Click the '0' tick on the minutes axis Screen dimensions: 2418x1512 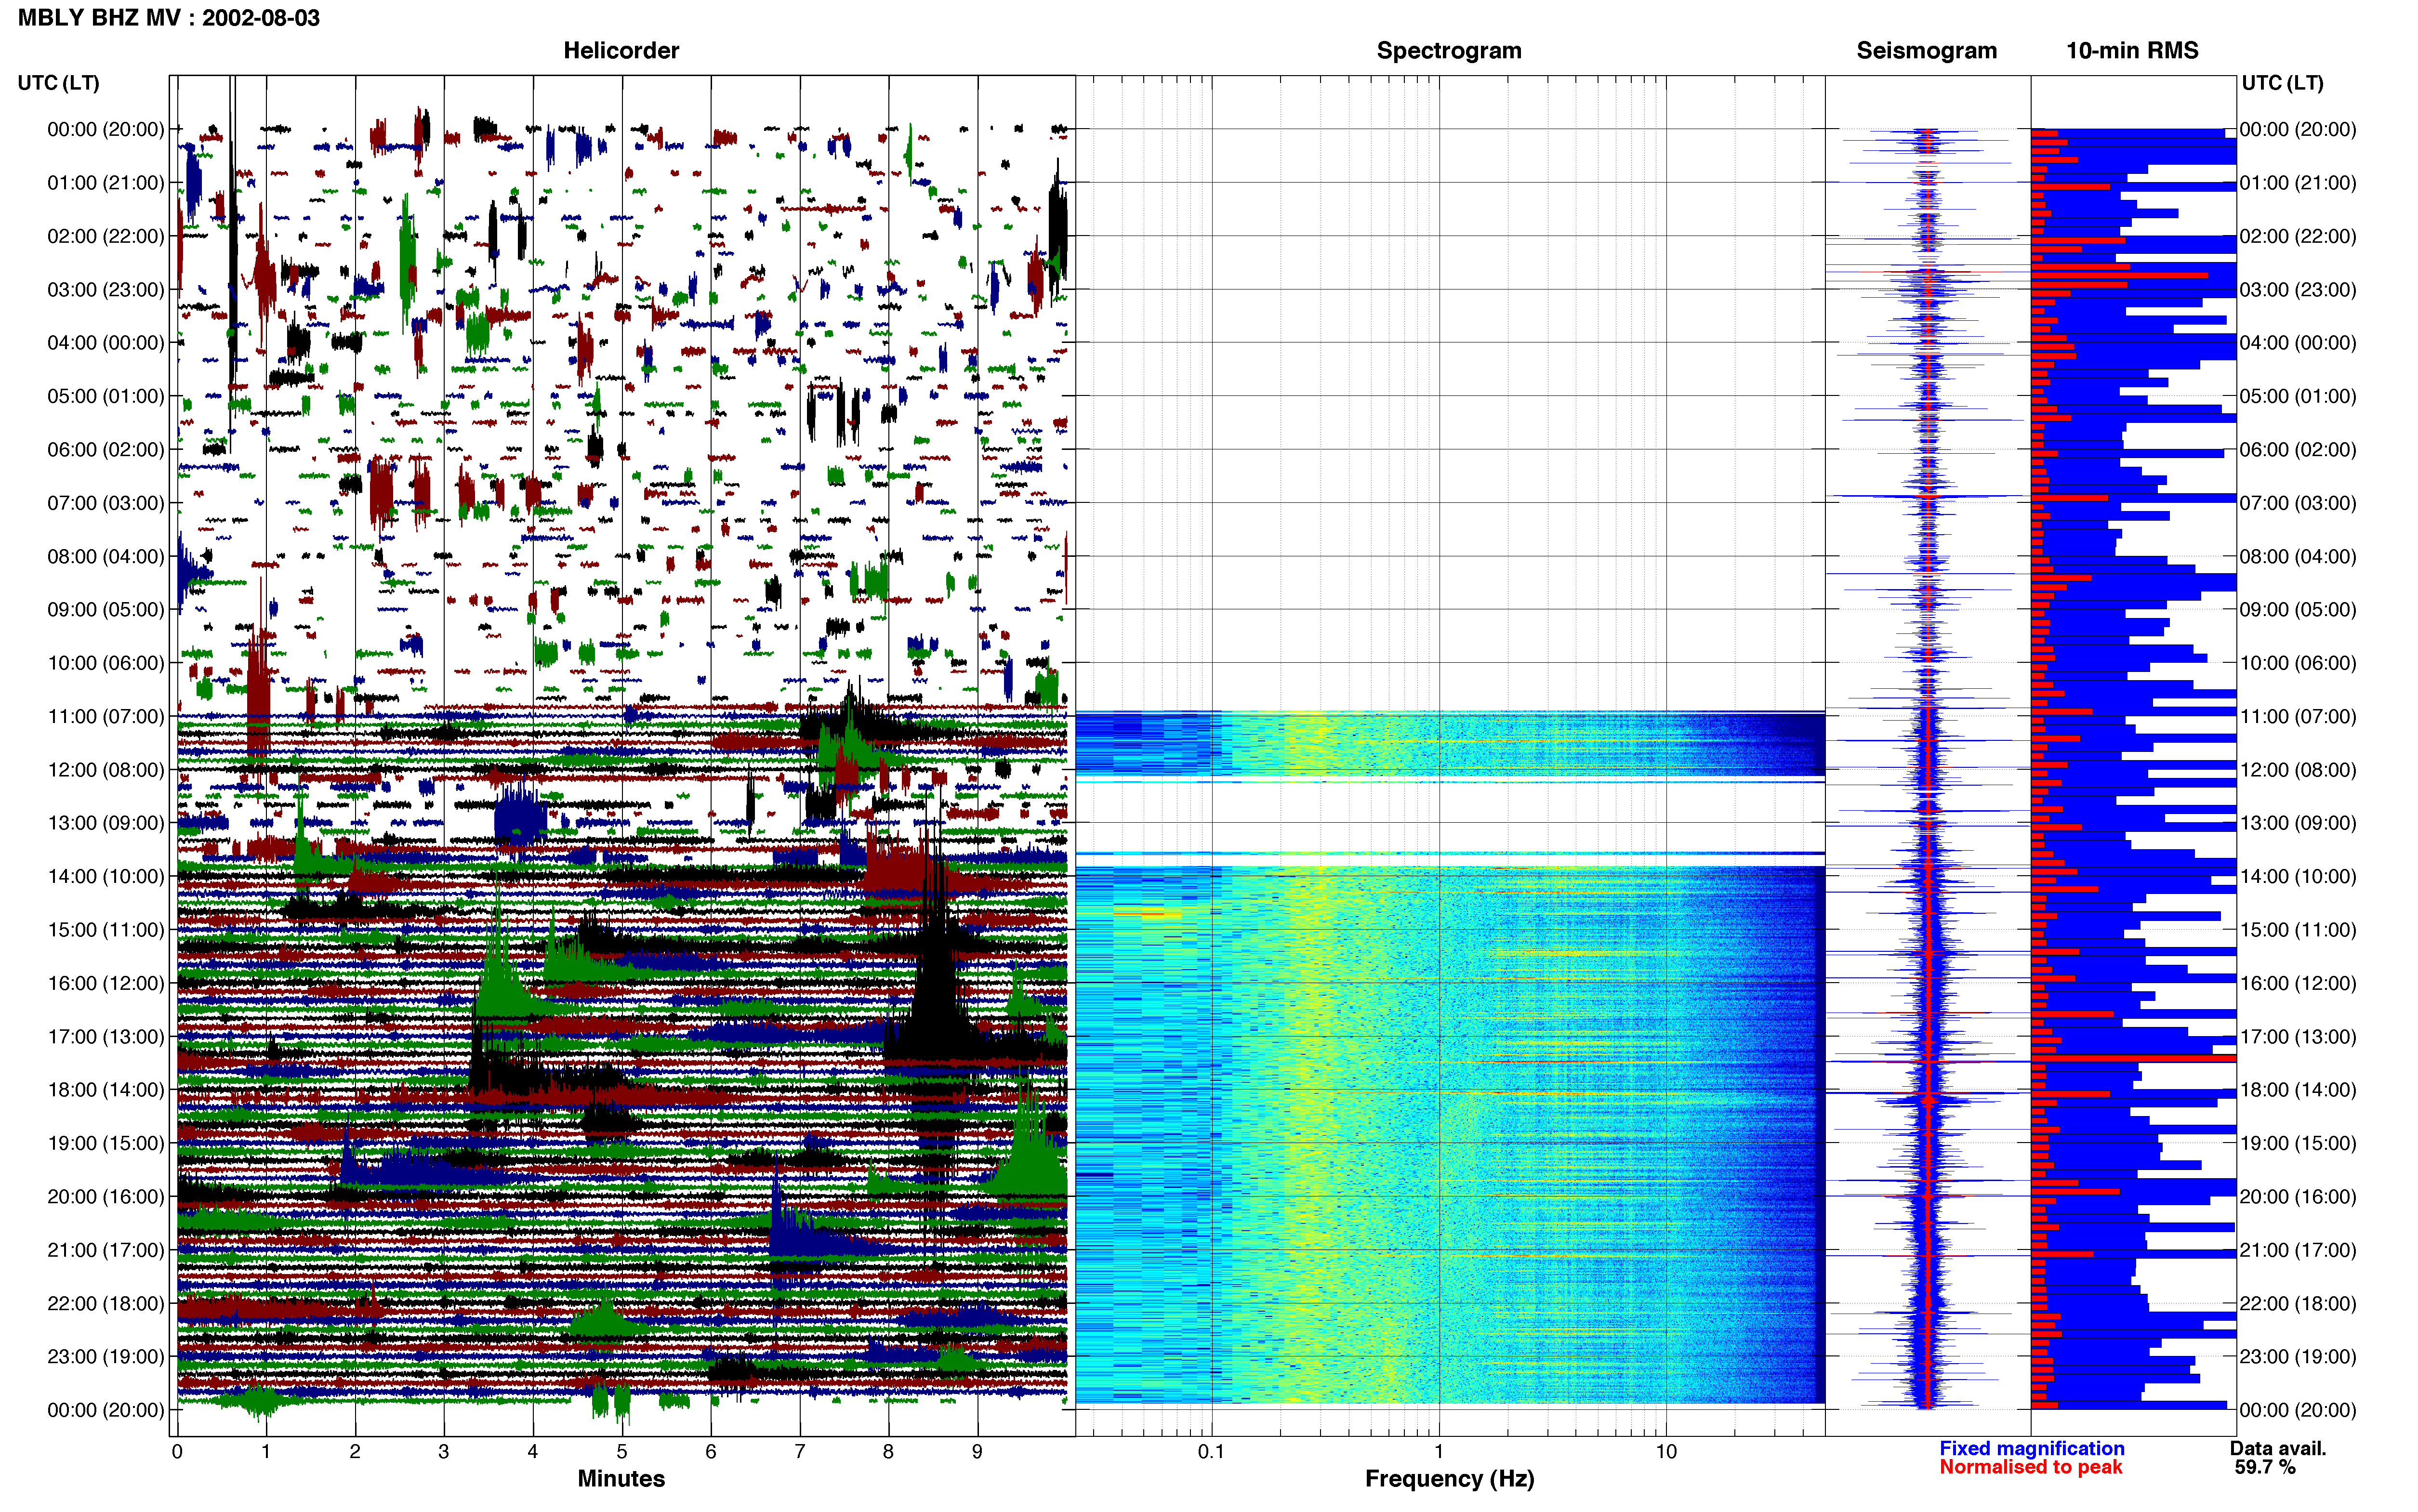(177, 1451)
